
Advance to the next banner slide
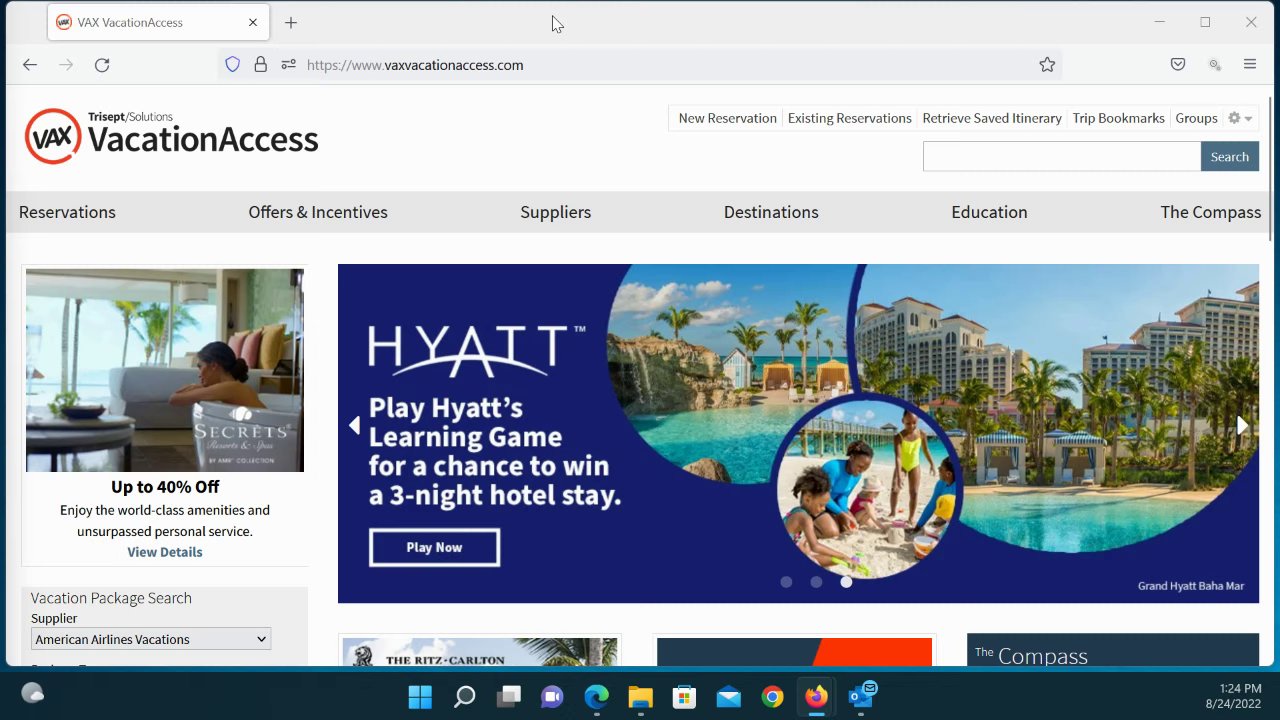coord(1242,426)
